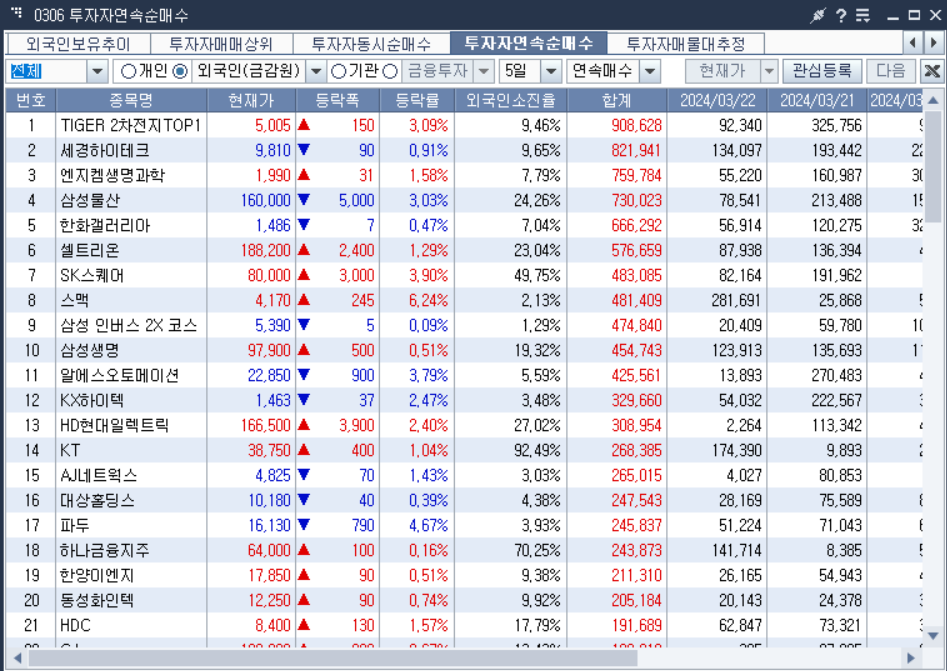Click the window grip icon before 0306

(17, 11)
